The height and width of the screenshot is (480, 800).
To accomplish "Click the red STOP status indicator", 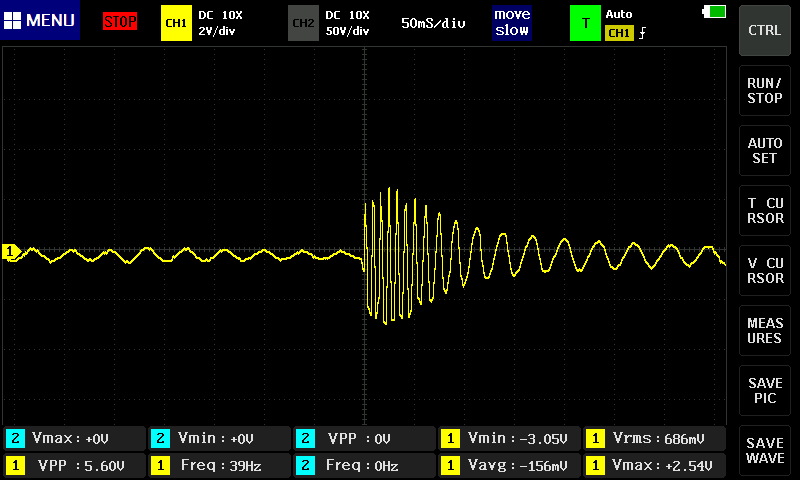I will pyautogui.click(x=120, y=21).
